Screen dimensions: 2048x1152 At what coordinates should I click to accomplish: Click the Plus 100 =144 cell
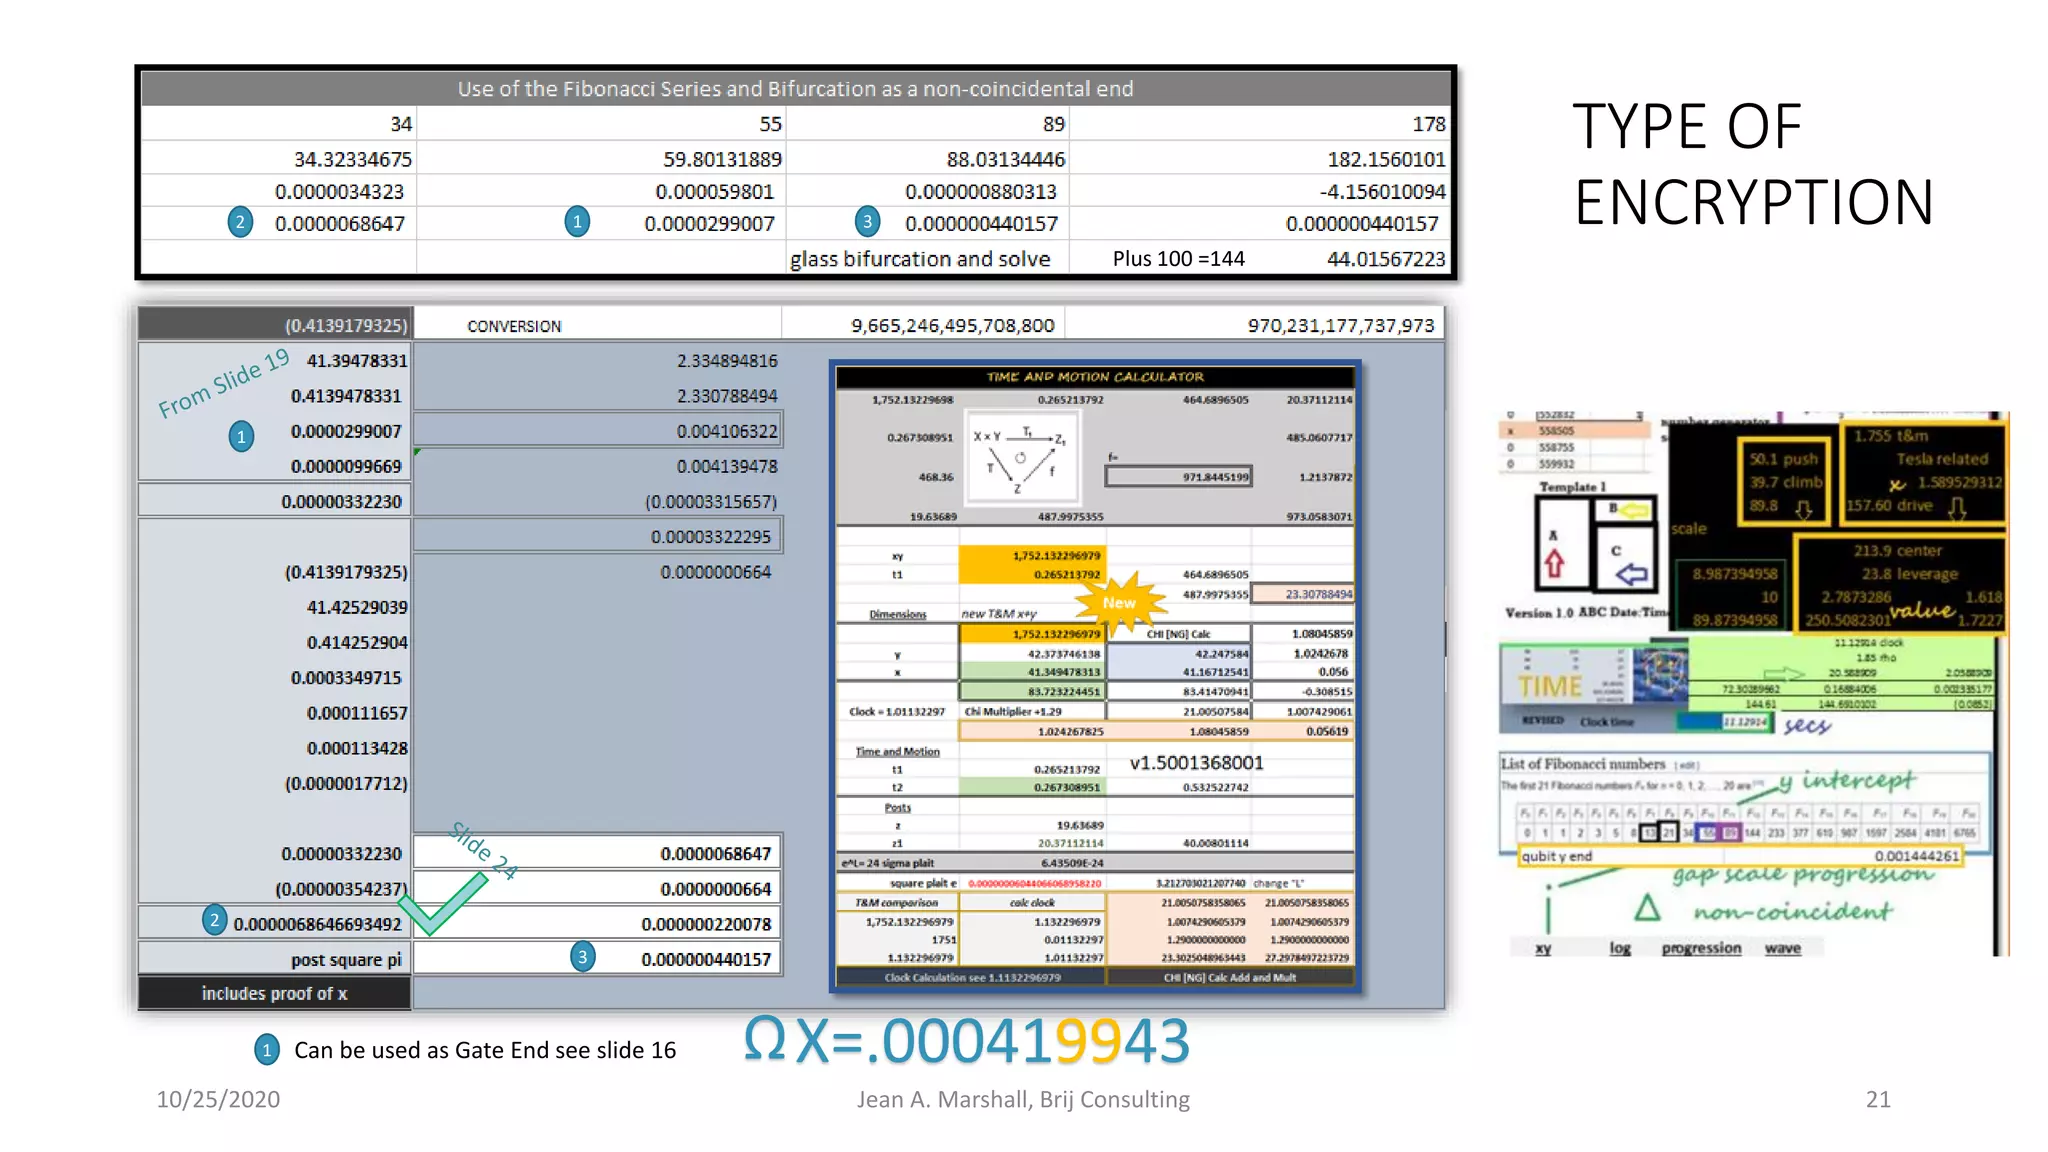1179,259
